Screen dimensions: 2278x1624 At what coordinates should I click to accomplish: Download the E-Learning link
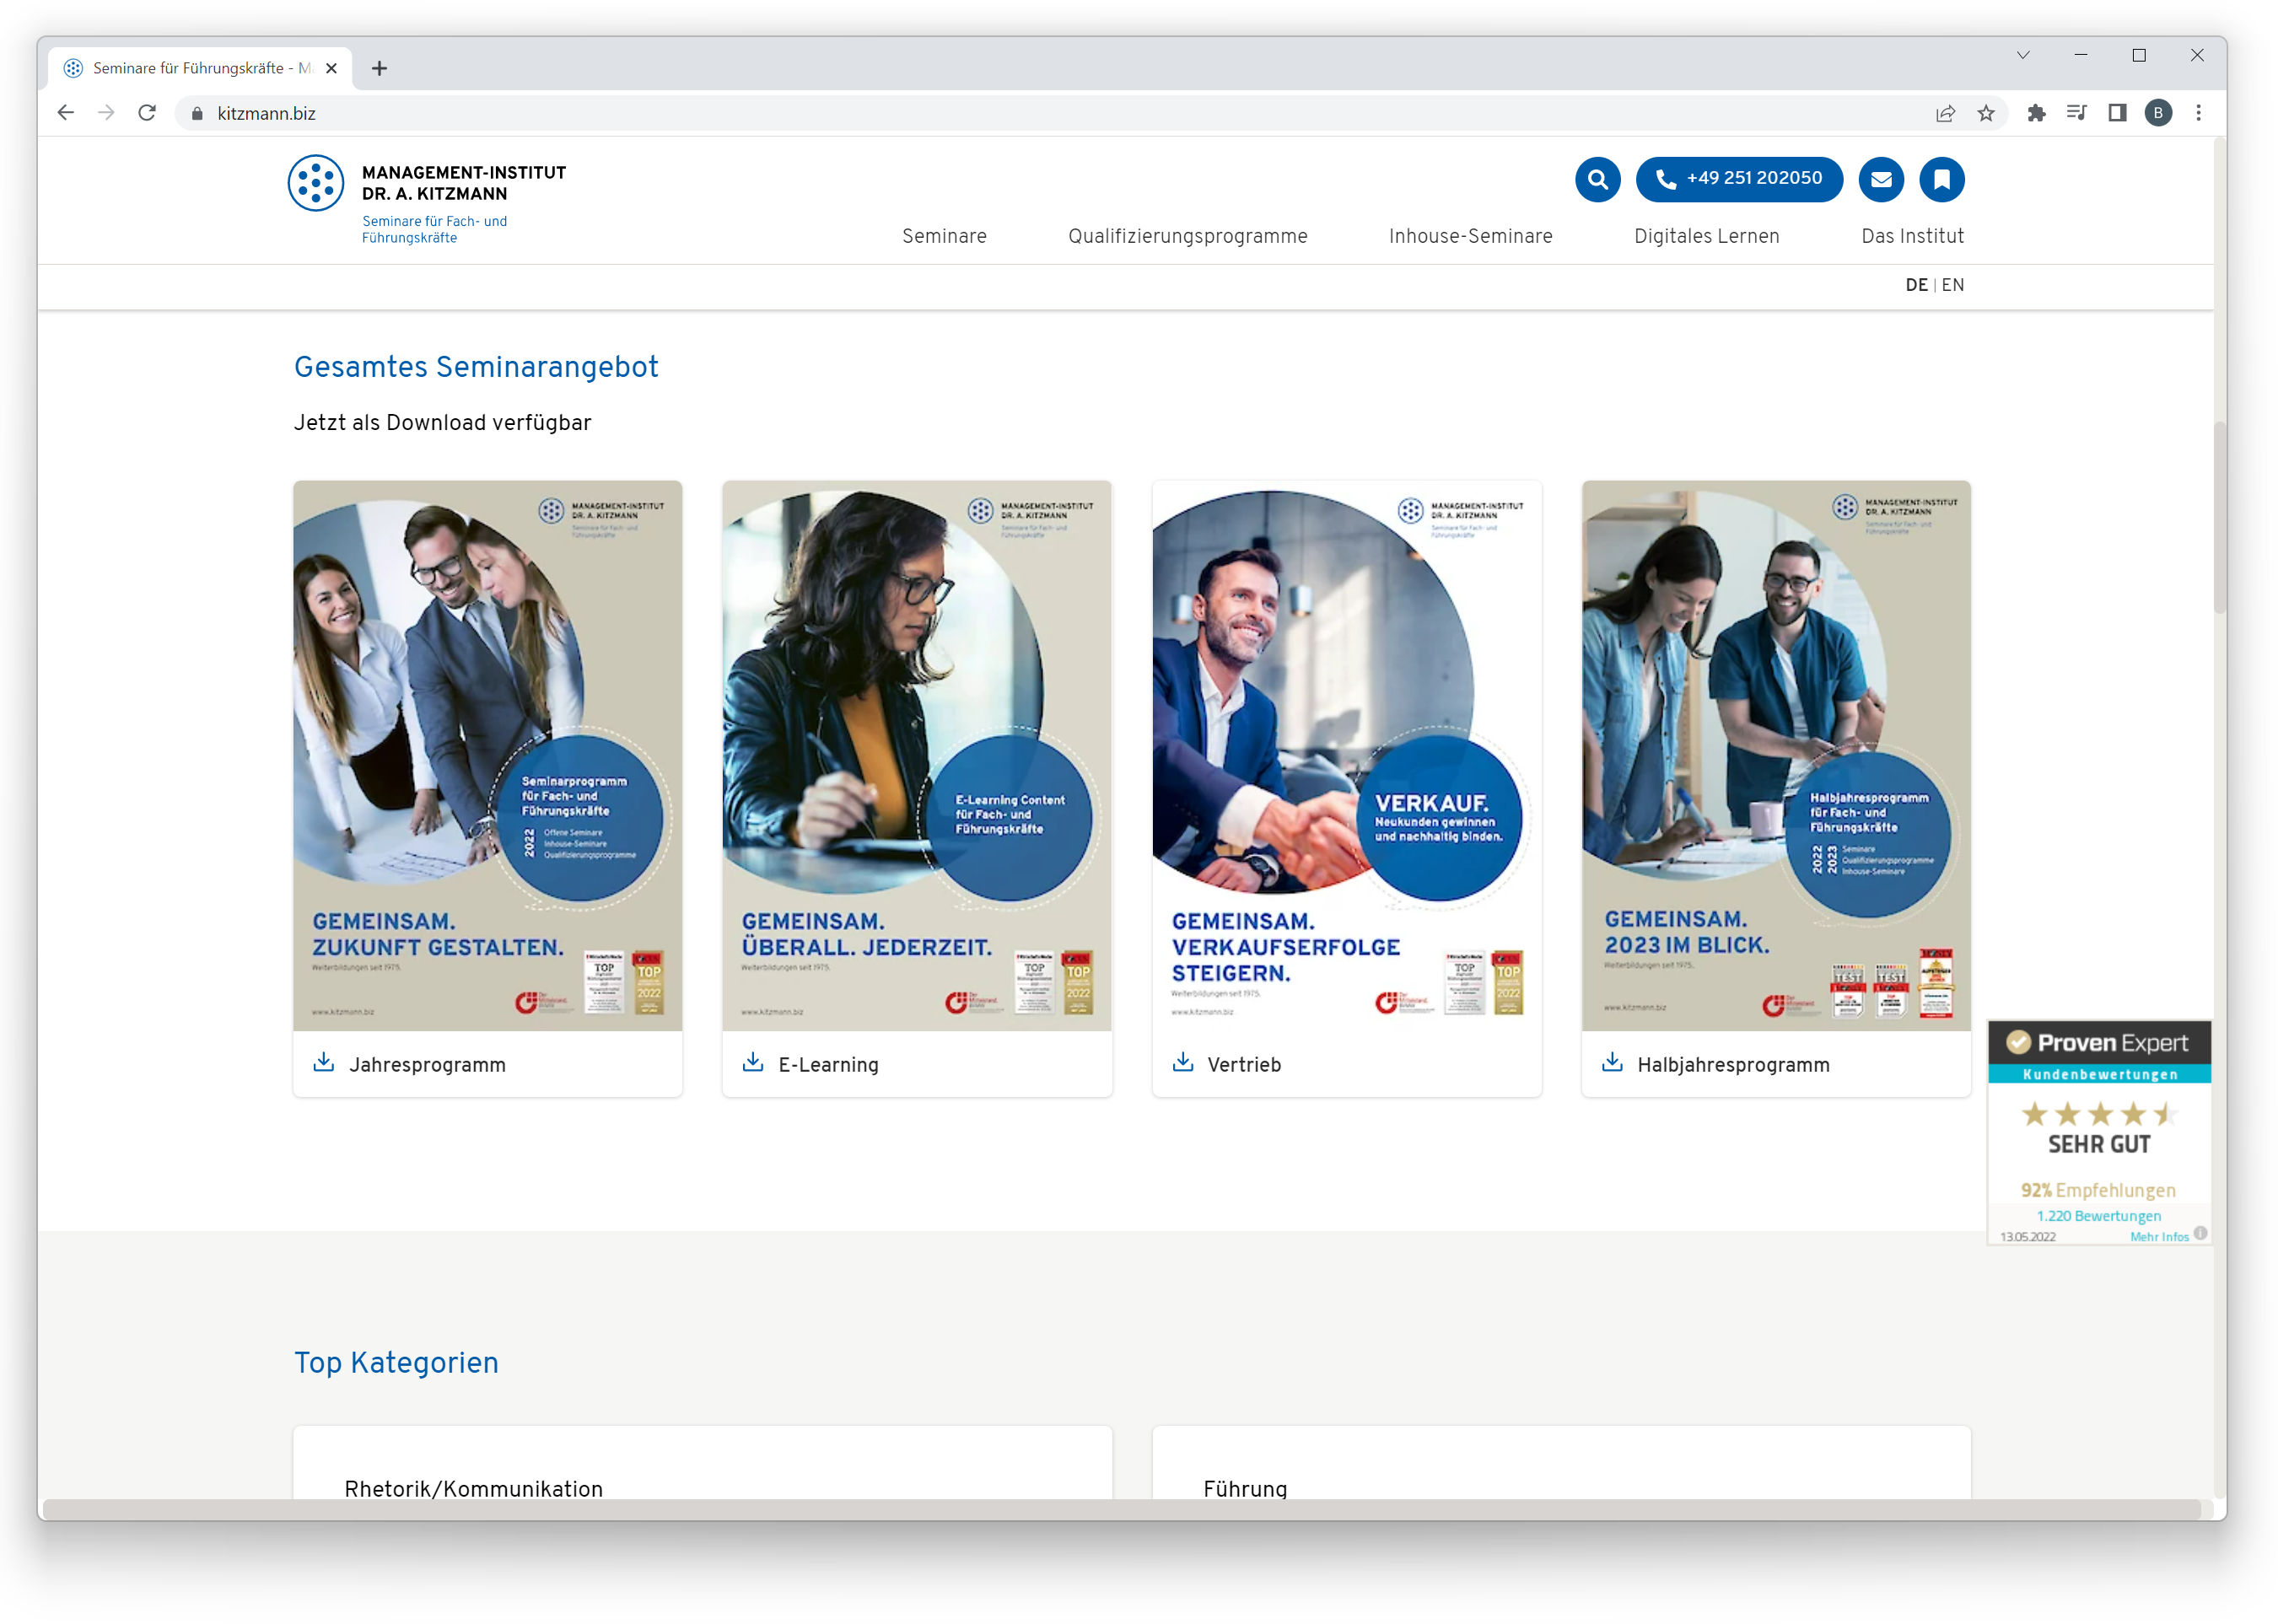point(828,1065)
